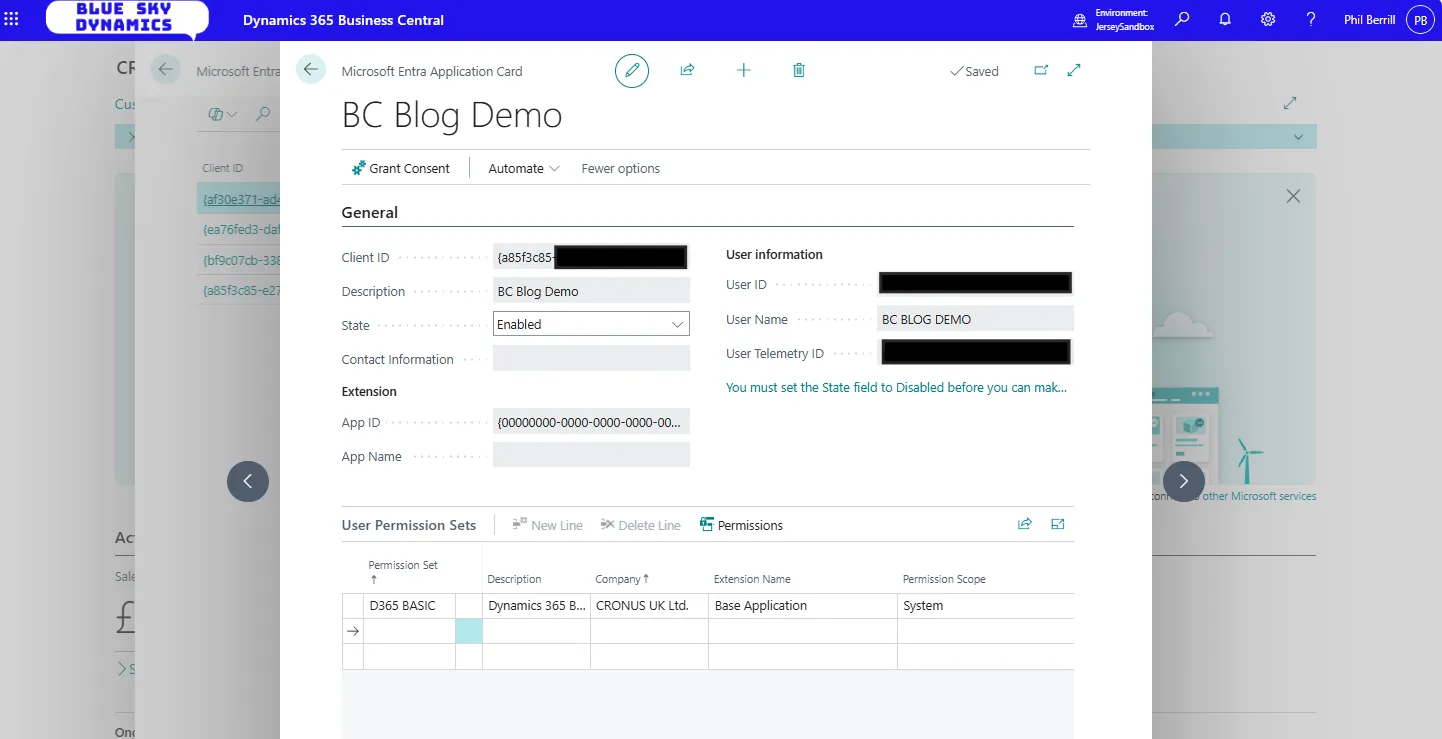Image resolution: width=1442 pixels, height=739 pixels.
Task: Click the General section heading
Action: coord(370,212)
